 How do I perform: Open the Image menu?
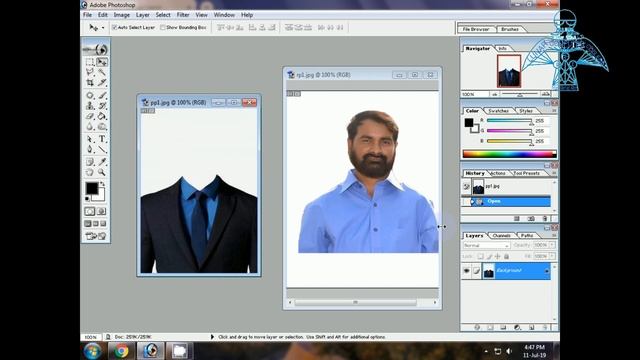pos(122,15)
